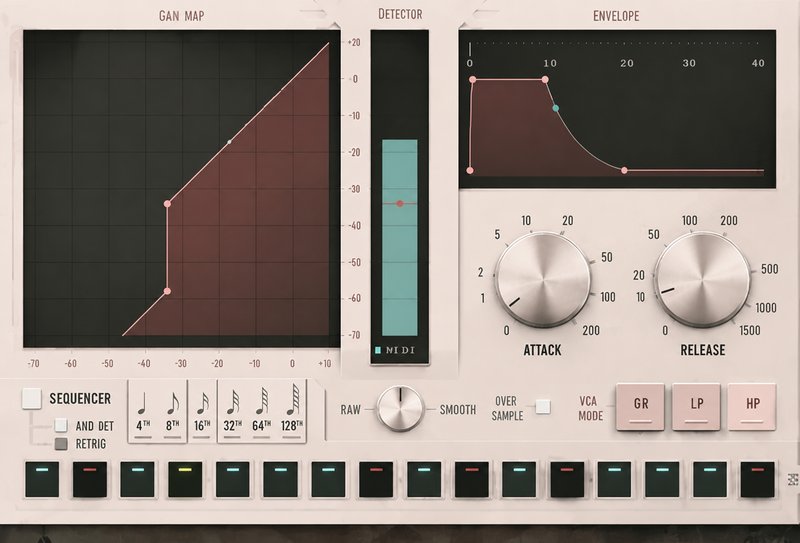Select GR VCA mode
Viewport: 800px width, 543px height.
click(640, 407)
